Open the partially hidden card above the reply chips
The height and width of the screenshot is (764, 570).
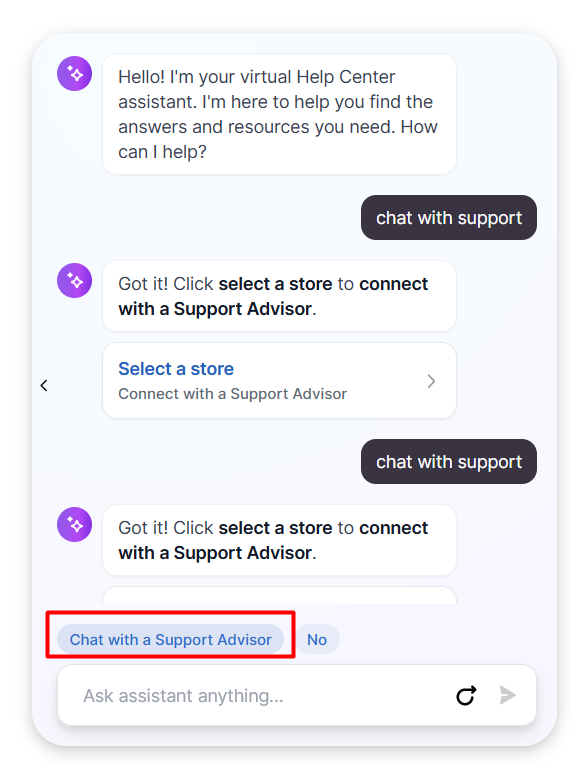point(279,595)
